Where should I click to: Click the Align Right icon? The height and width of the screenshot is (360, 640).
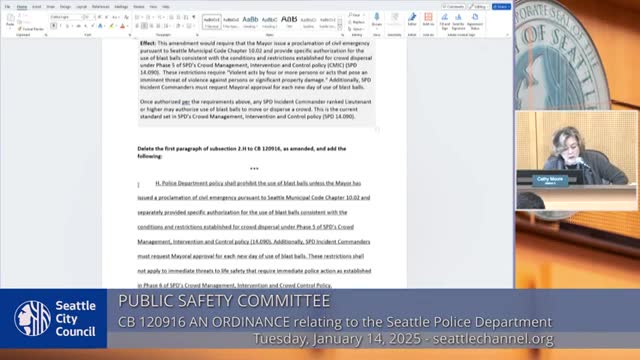[x=151, y=26]
